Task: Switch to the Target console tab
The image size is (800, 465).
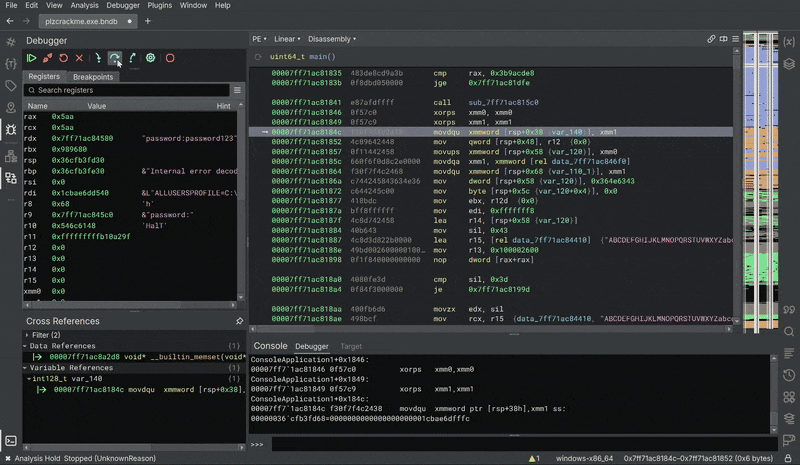Action: pyautogui.click(x=351, y=346)
